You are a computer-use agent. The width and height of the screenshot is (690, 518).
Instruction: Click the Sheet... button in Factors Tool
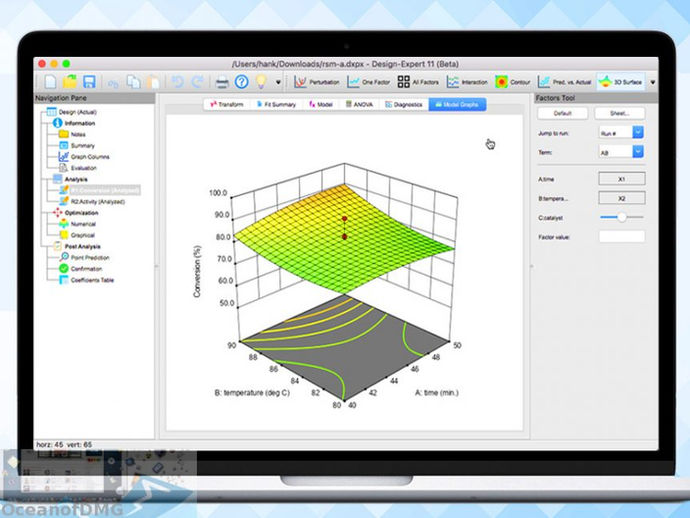click(620, 114)
